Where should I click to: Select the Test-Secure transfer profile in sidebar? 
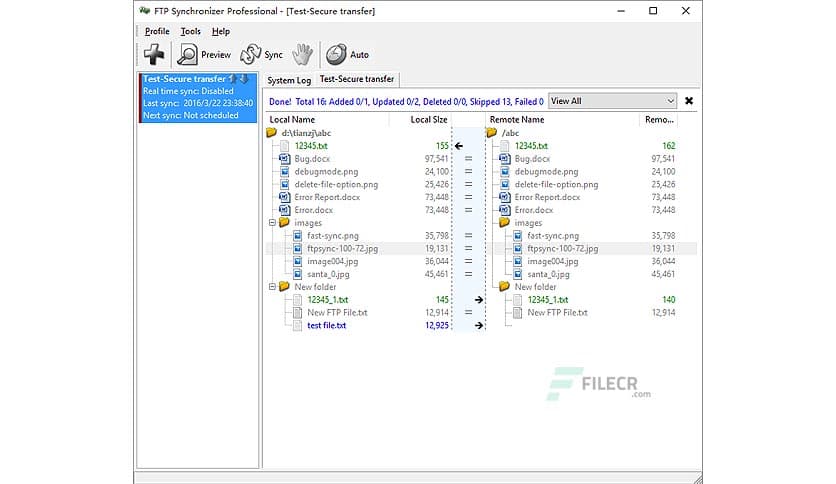[198, 97]
